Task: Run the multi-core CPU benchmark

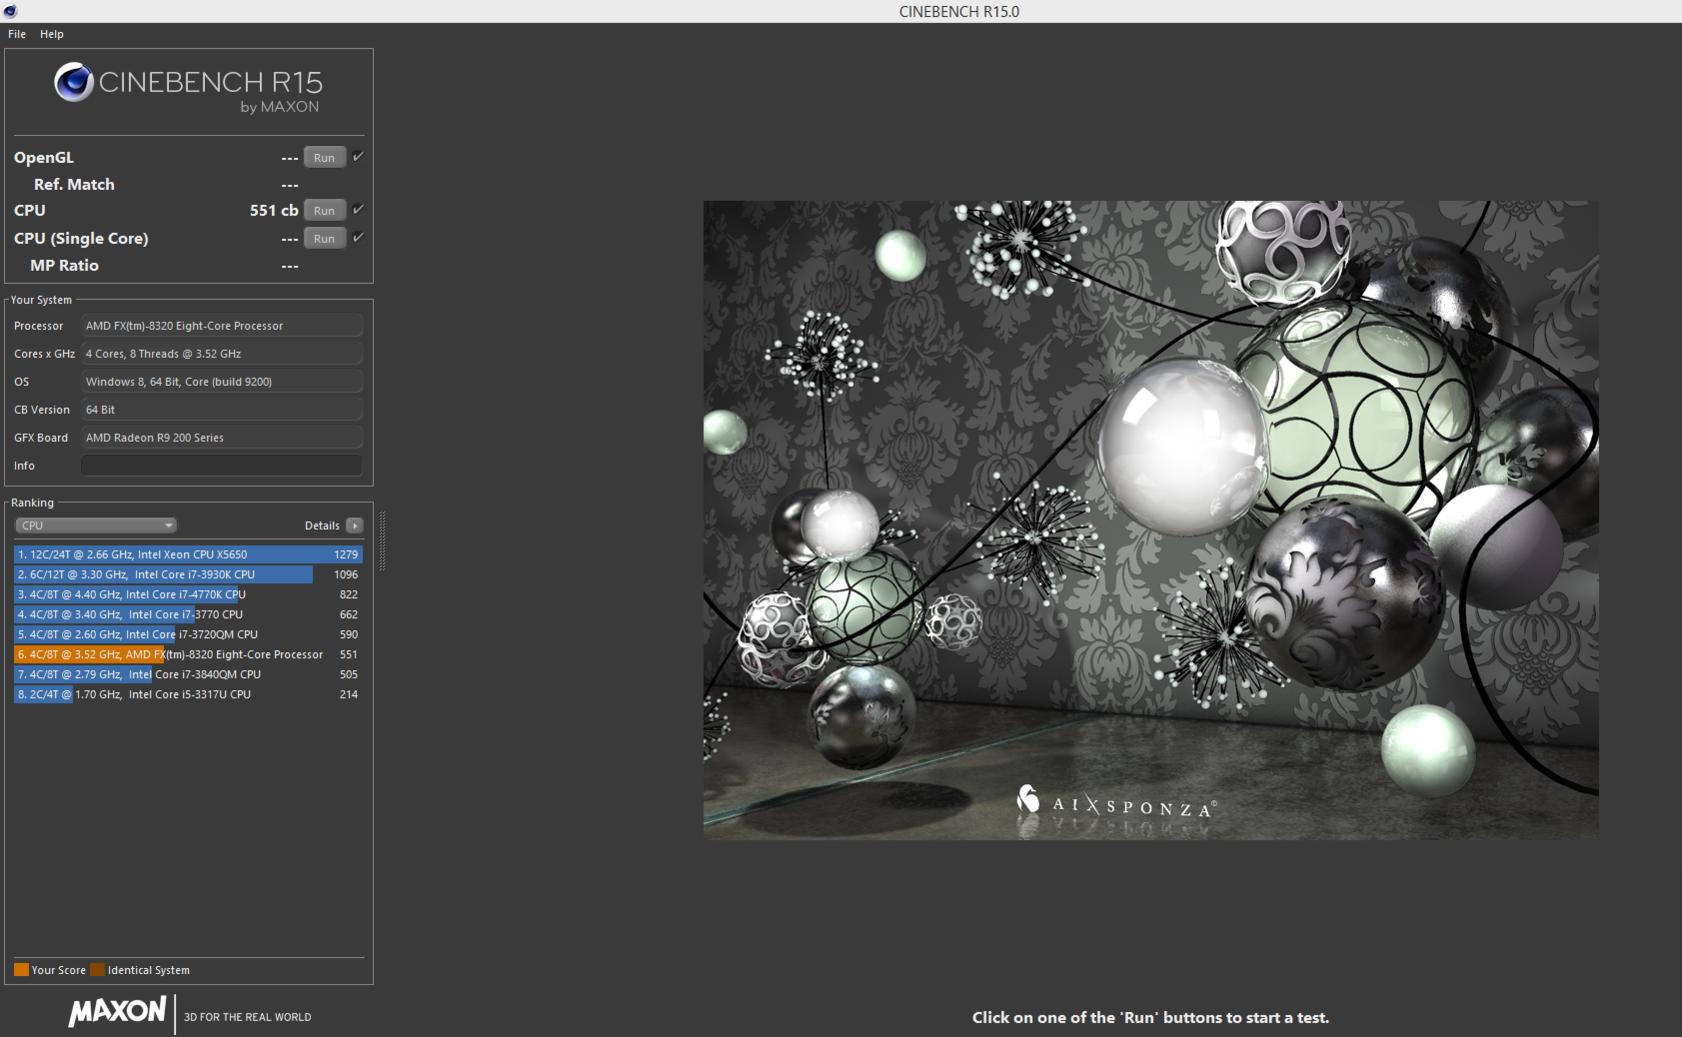Action: pyautogui.click(x=324, y=210)
